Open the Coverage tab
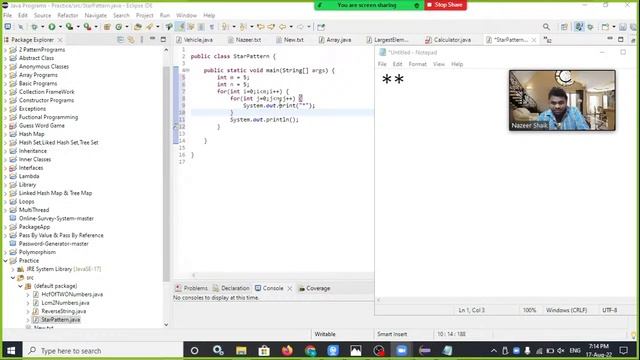Viewport: 640px width, 360px height. (x=314, y=288)
